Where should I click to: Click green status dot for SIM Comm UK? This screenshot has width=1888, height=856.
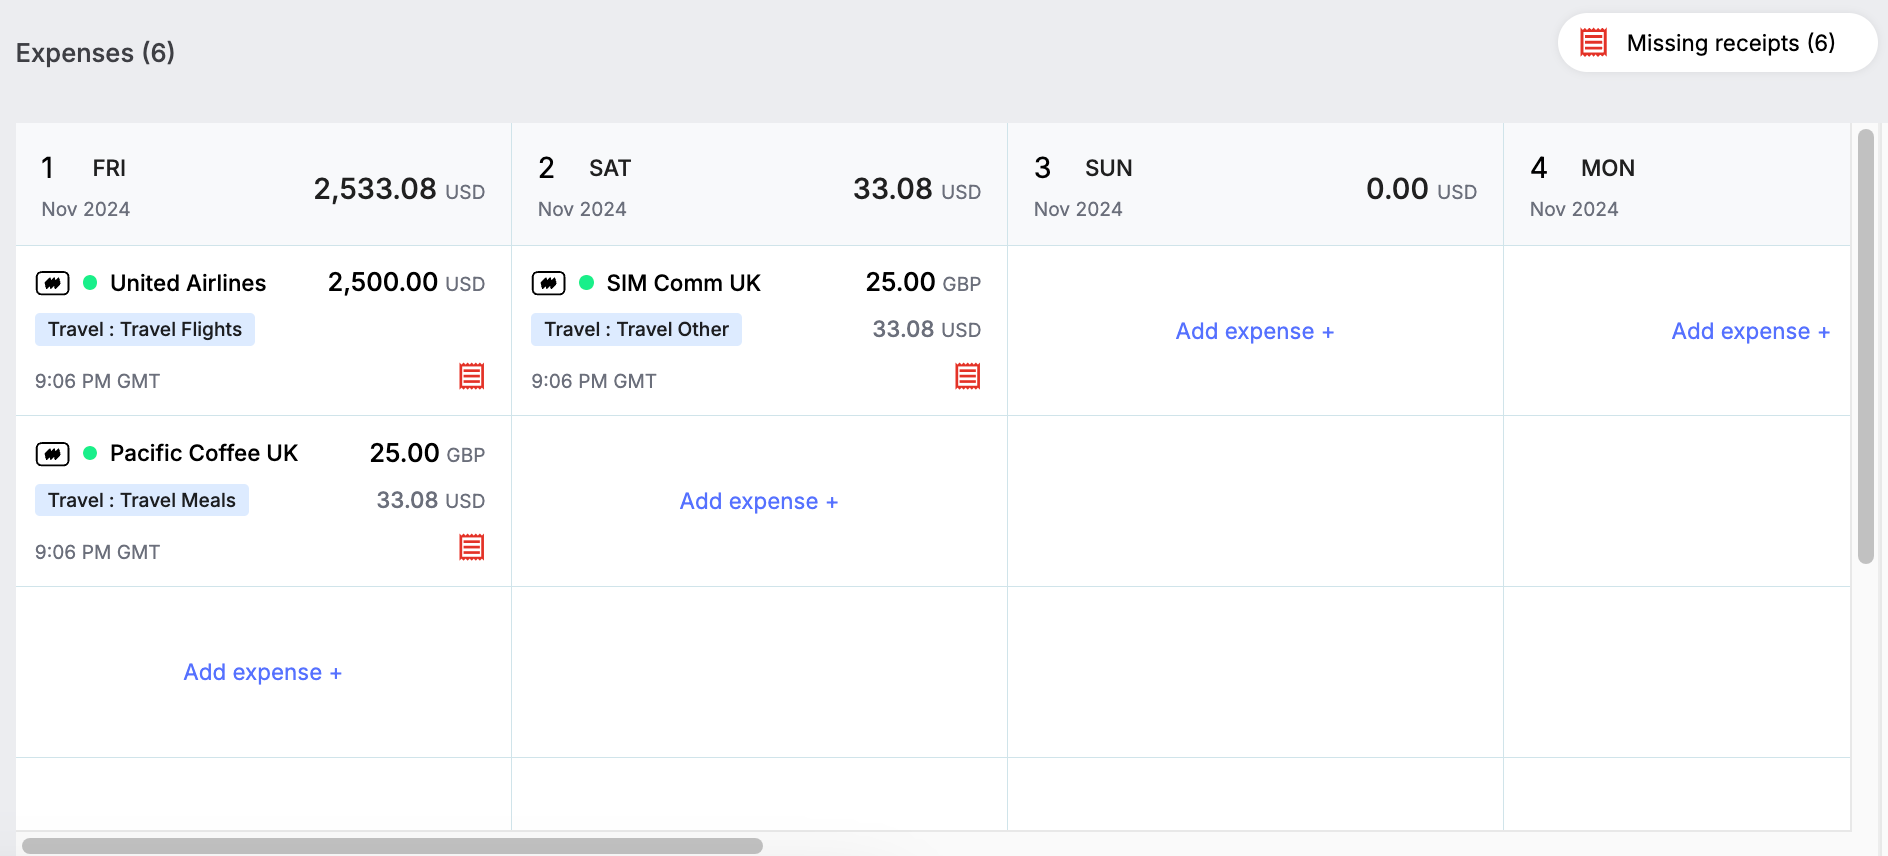587,283
